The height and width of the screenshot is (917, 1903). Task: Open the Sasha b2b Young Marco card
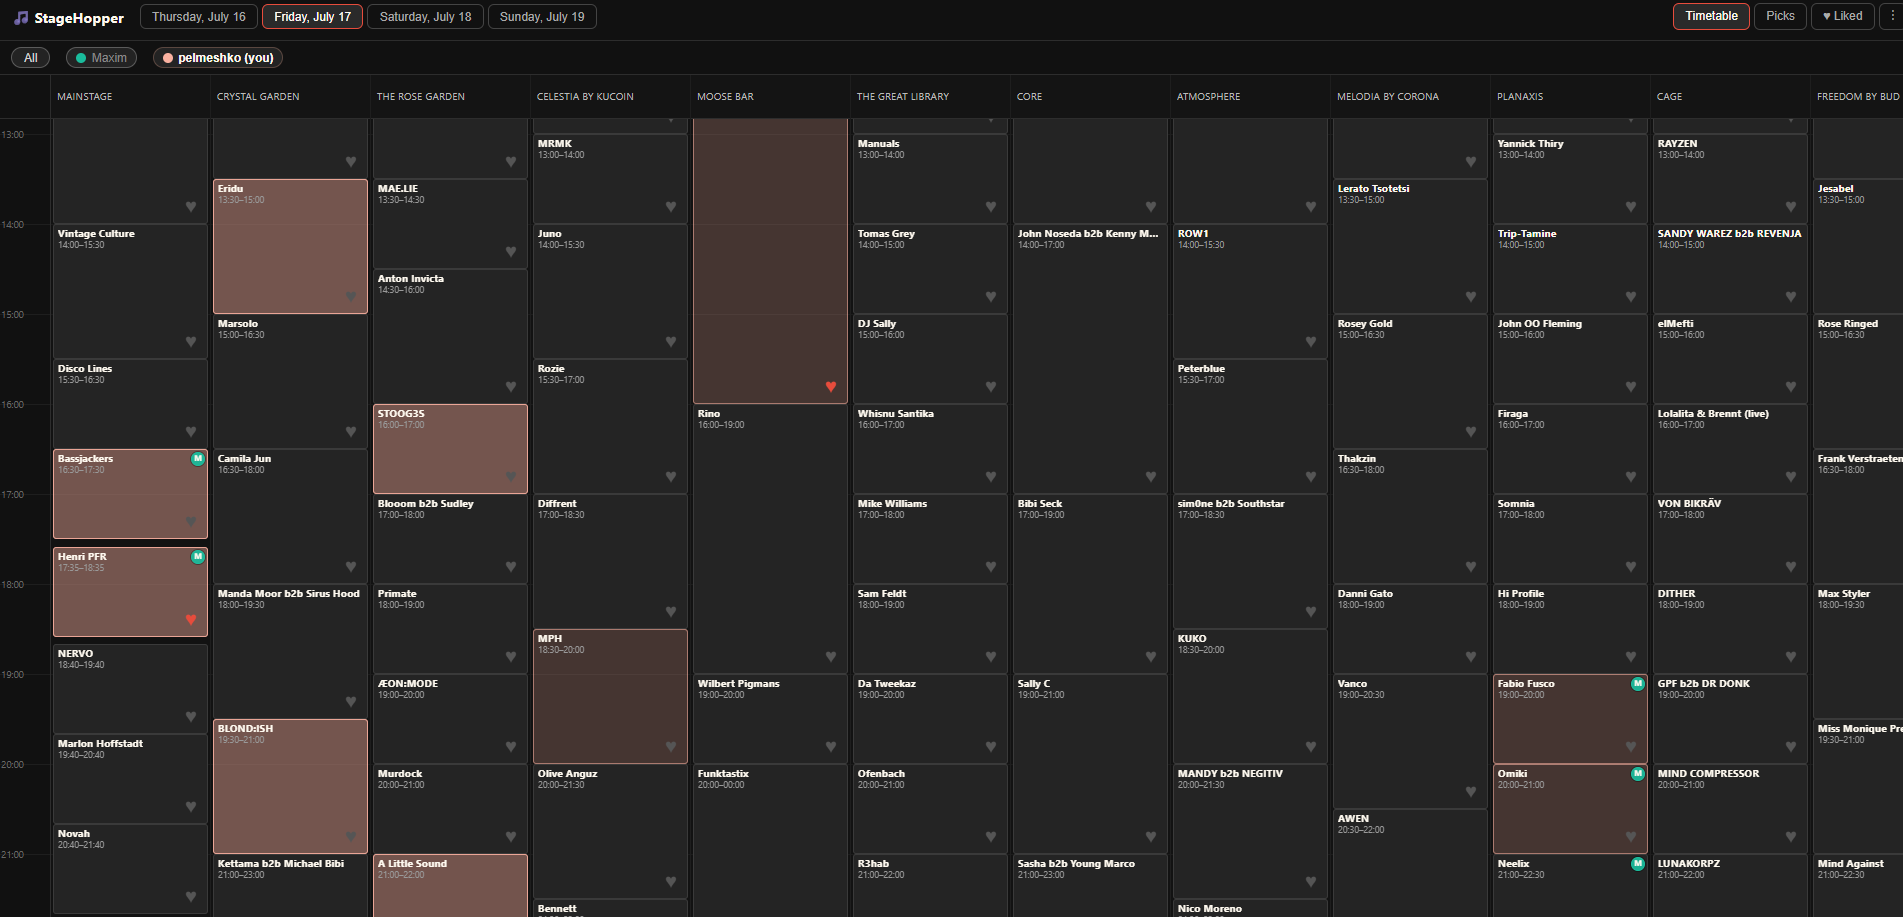[x=1090, y=885]
